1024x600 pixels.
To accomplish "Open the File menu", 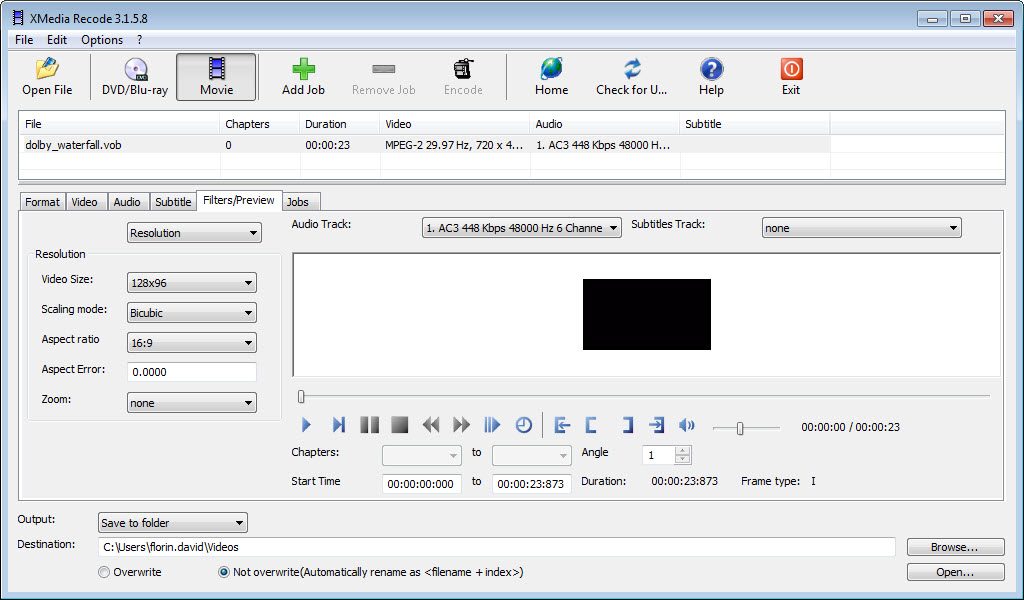I will point(24,40).
